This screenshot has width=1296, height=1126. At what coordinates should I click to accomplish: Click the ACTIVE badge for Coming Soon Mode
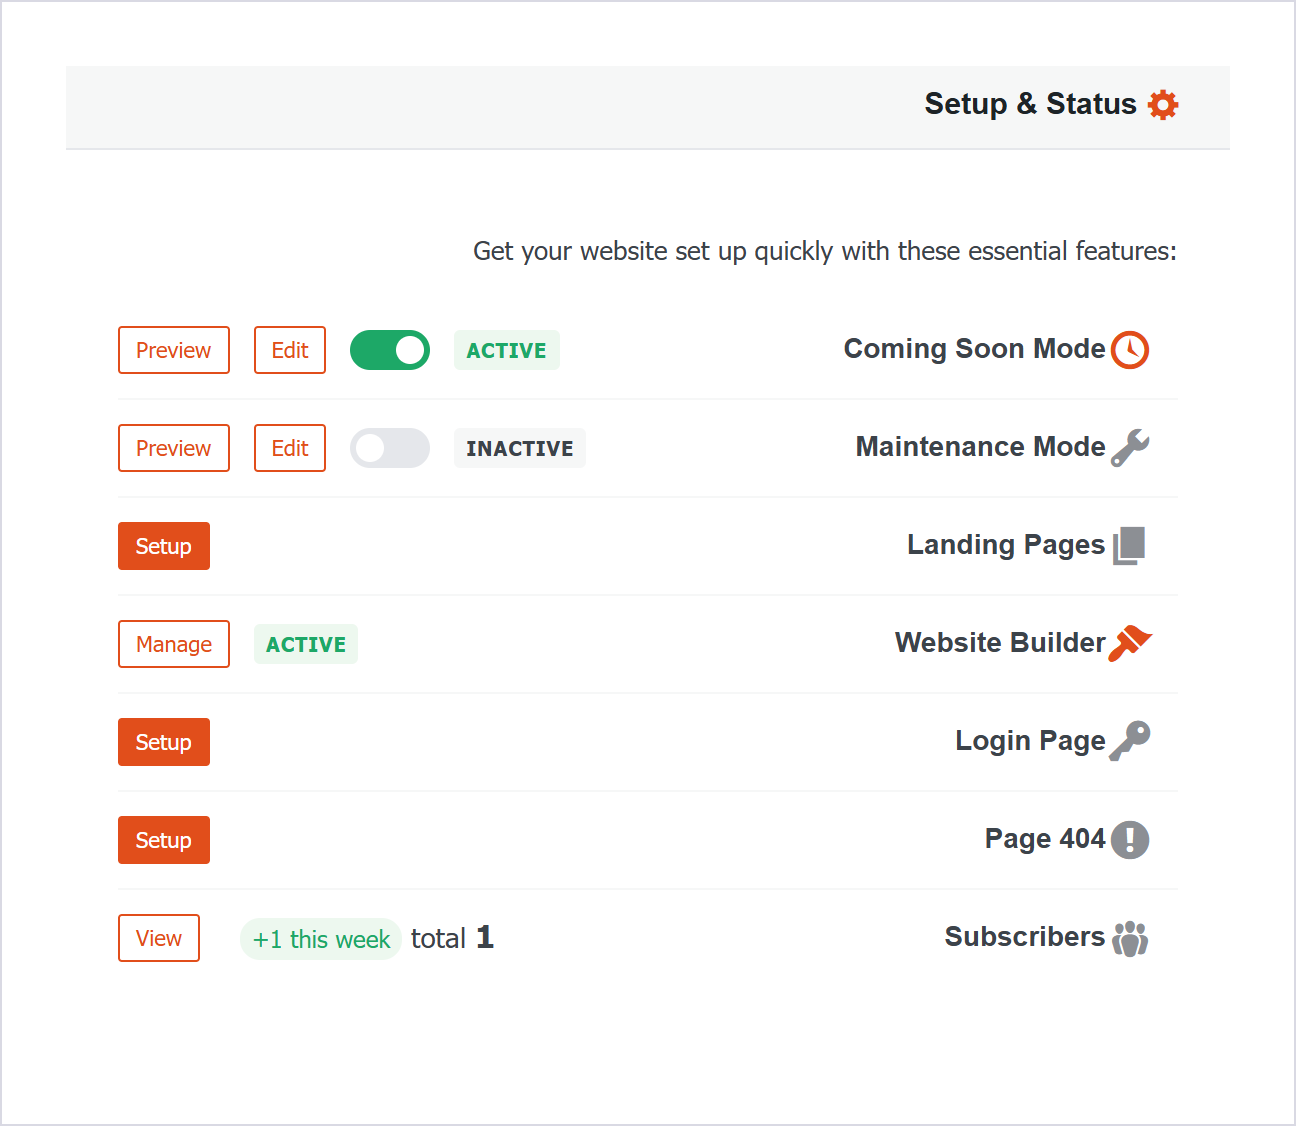click(x=507, y=350)
